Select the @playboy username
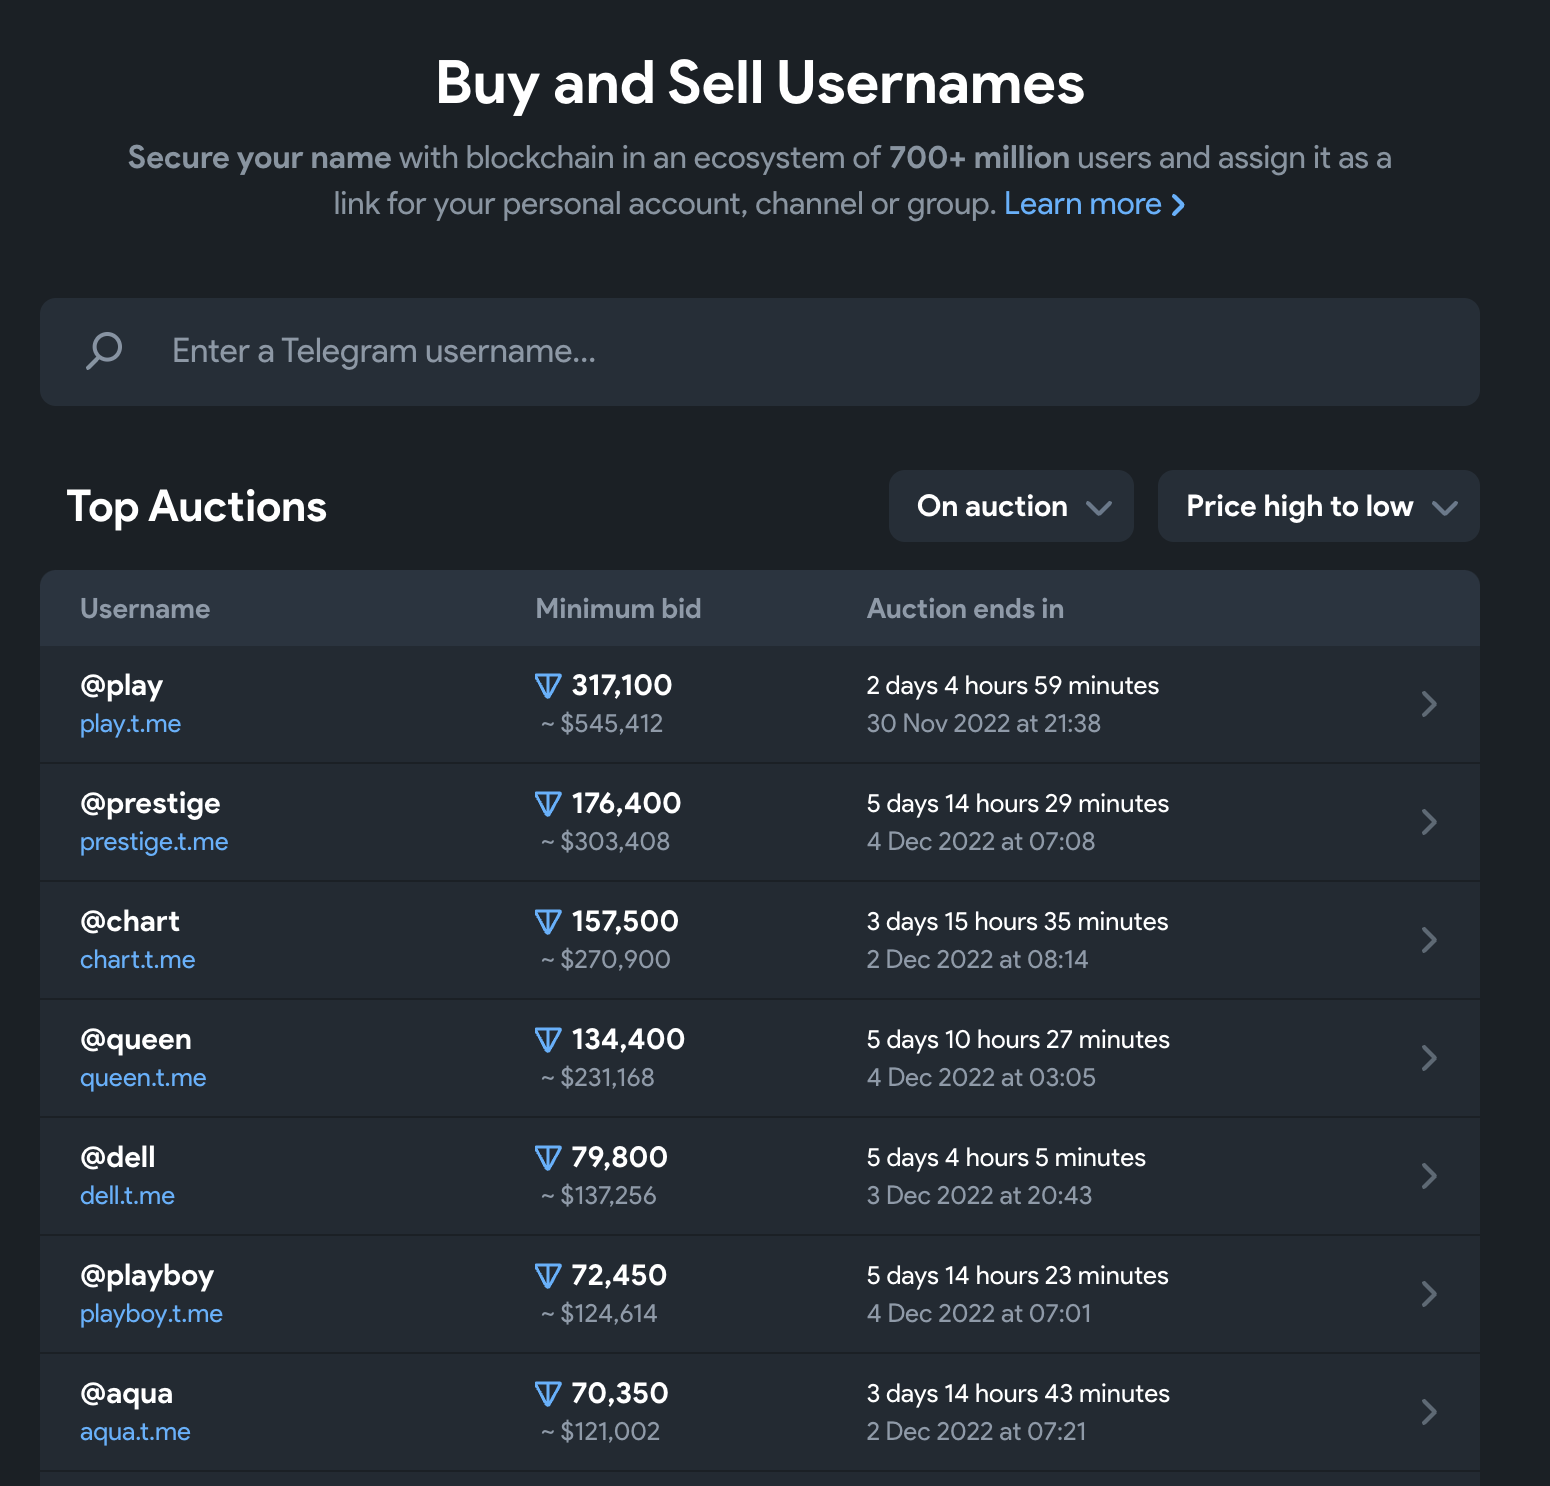Image resolution: width=1550 pixels, height=1486 pixels. click(147, 1276)
